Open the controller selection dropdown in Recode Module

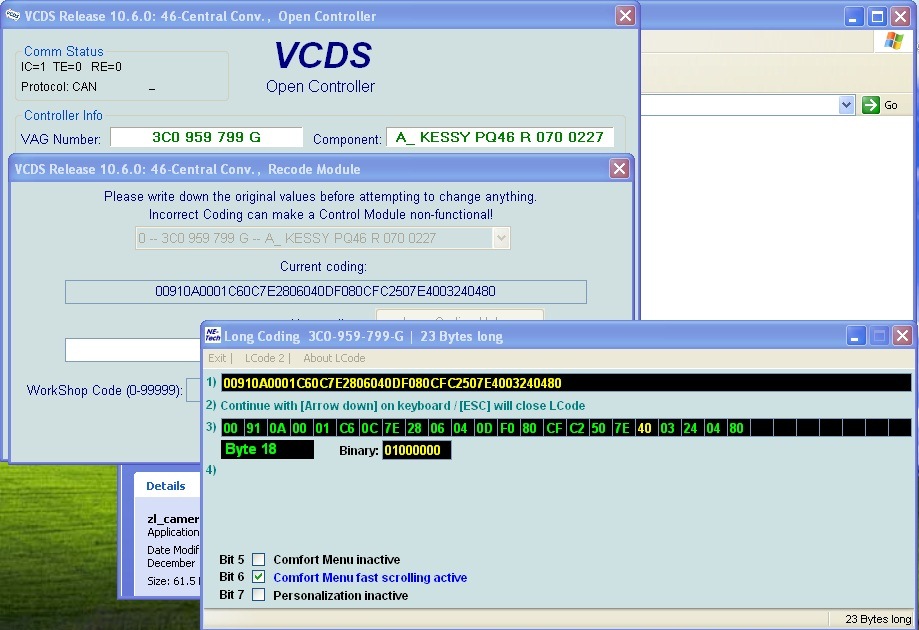pyautogui.click(x=501, y=239)
